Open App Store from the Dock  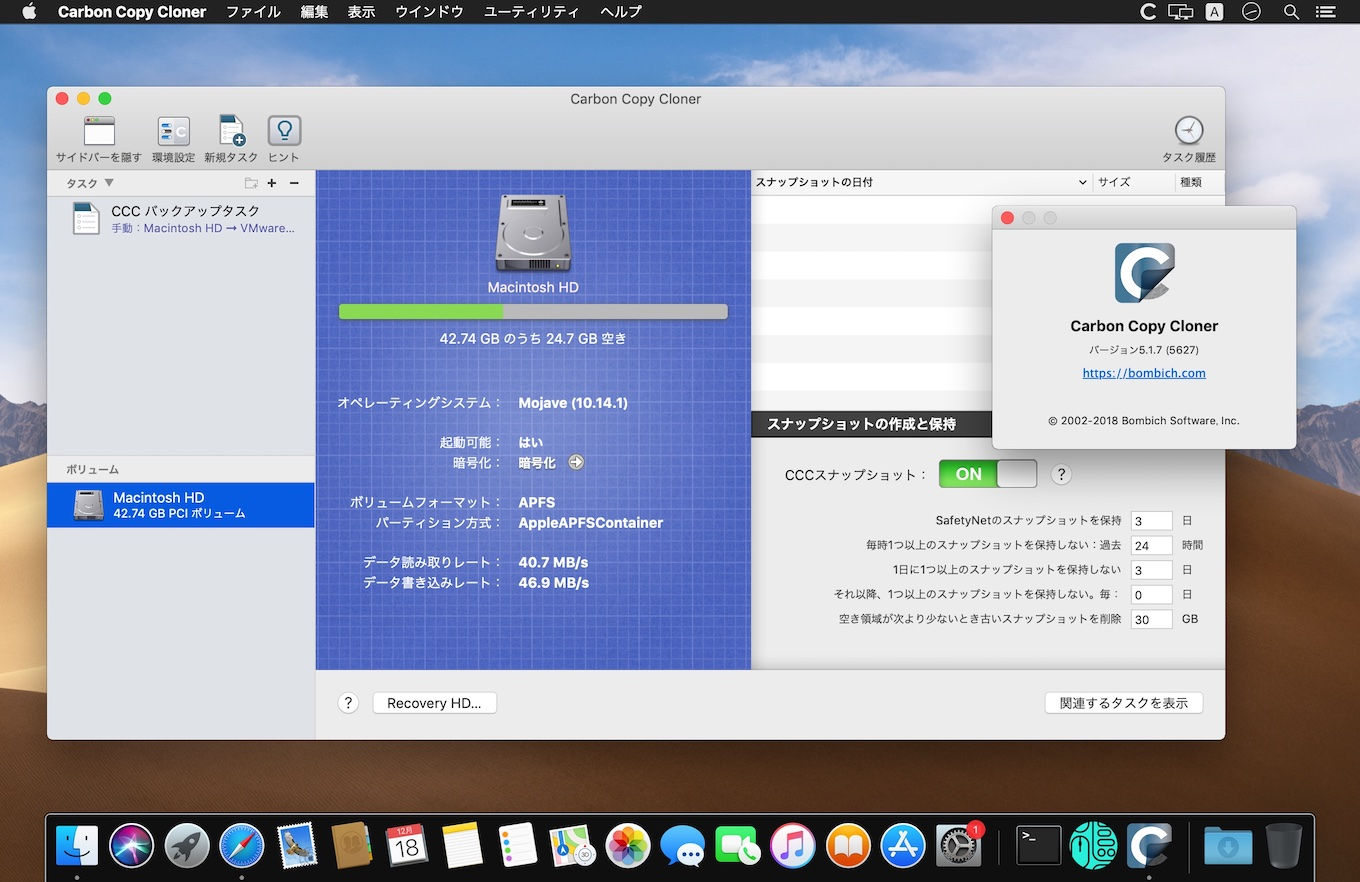[903, 845]
